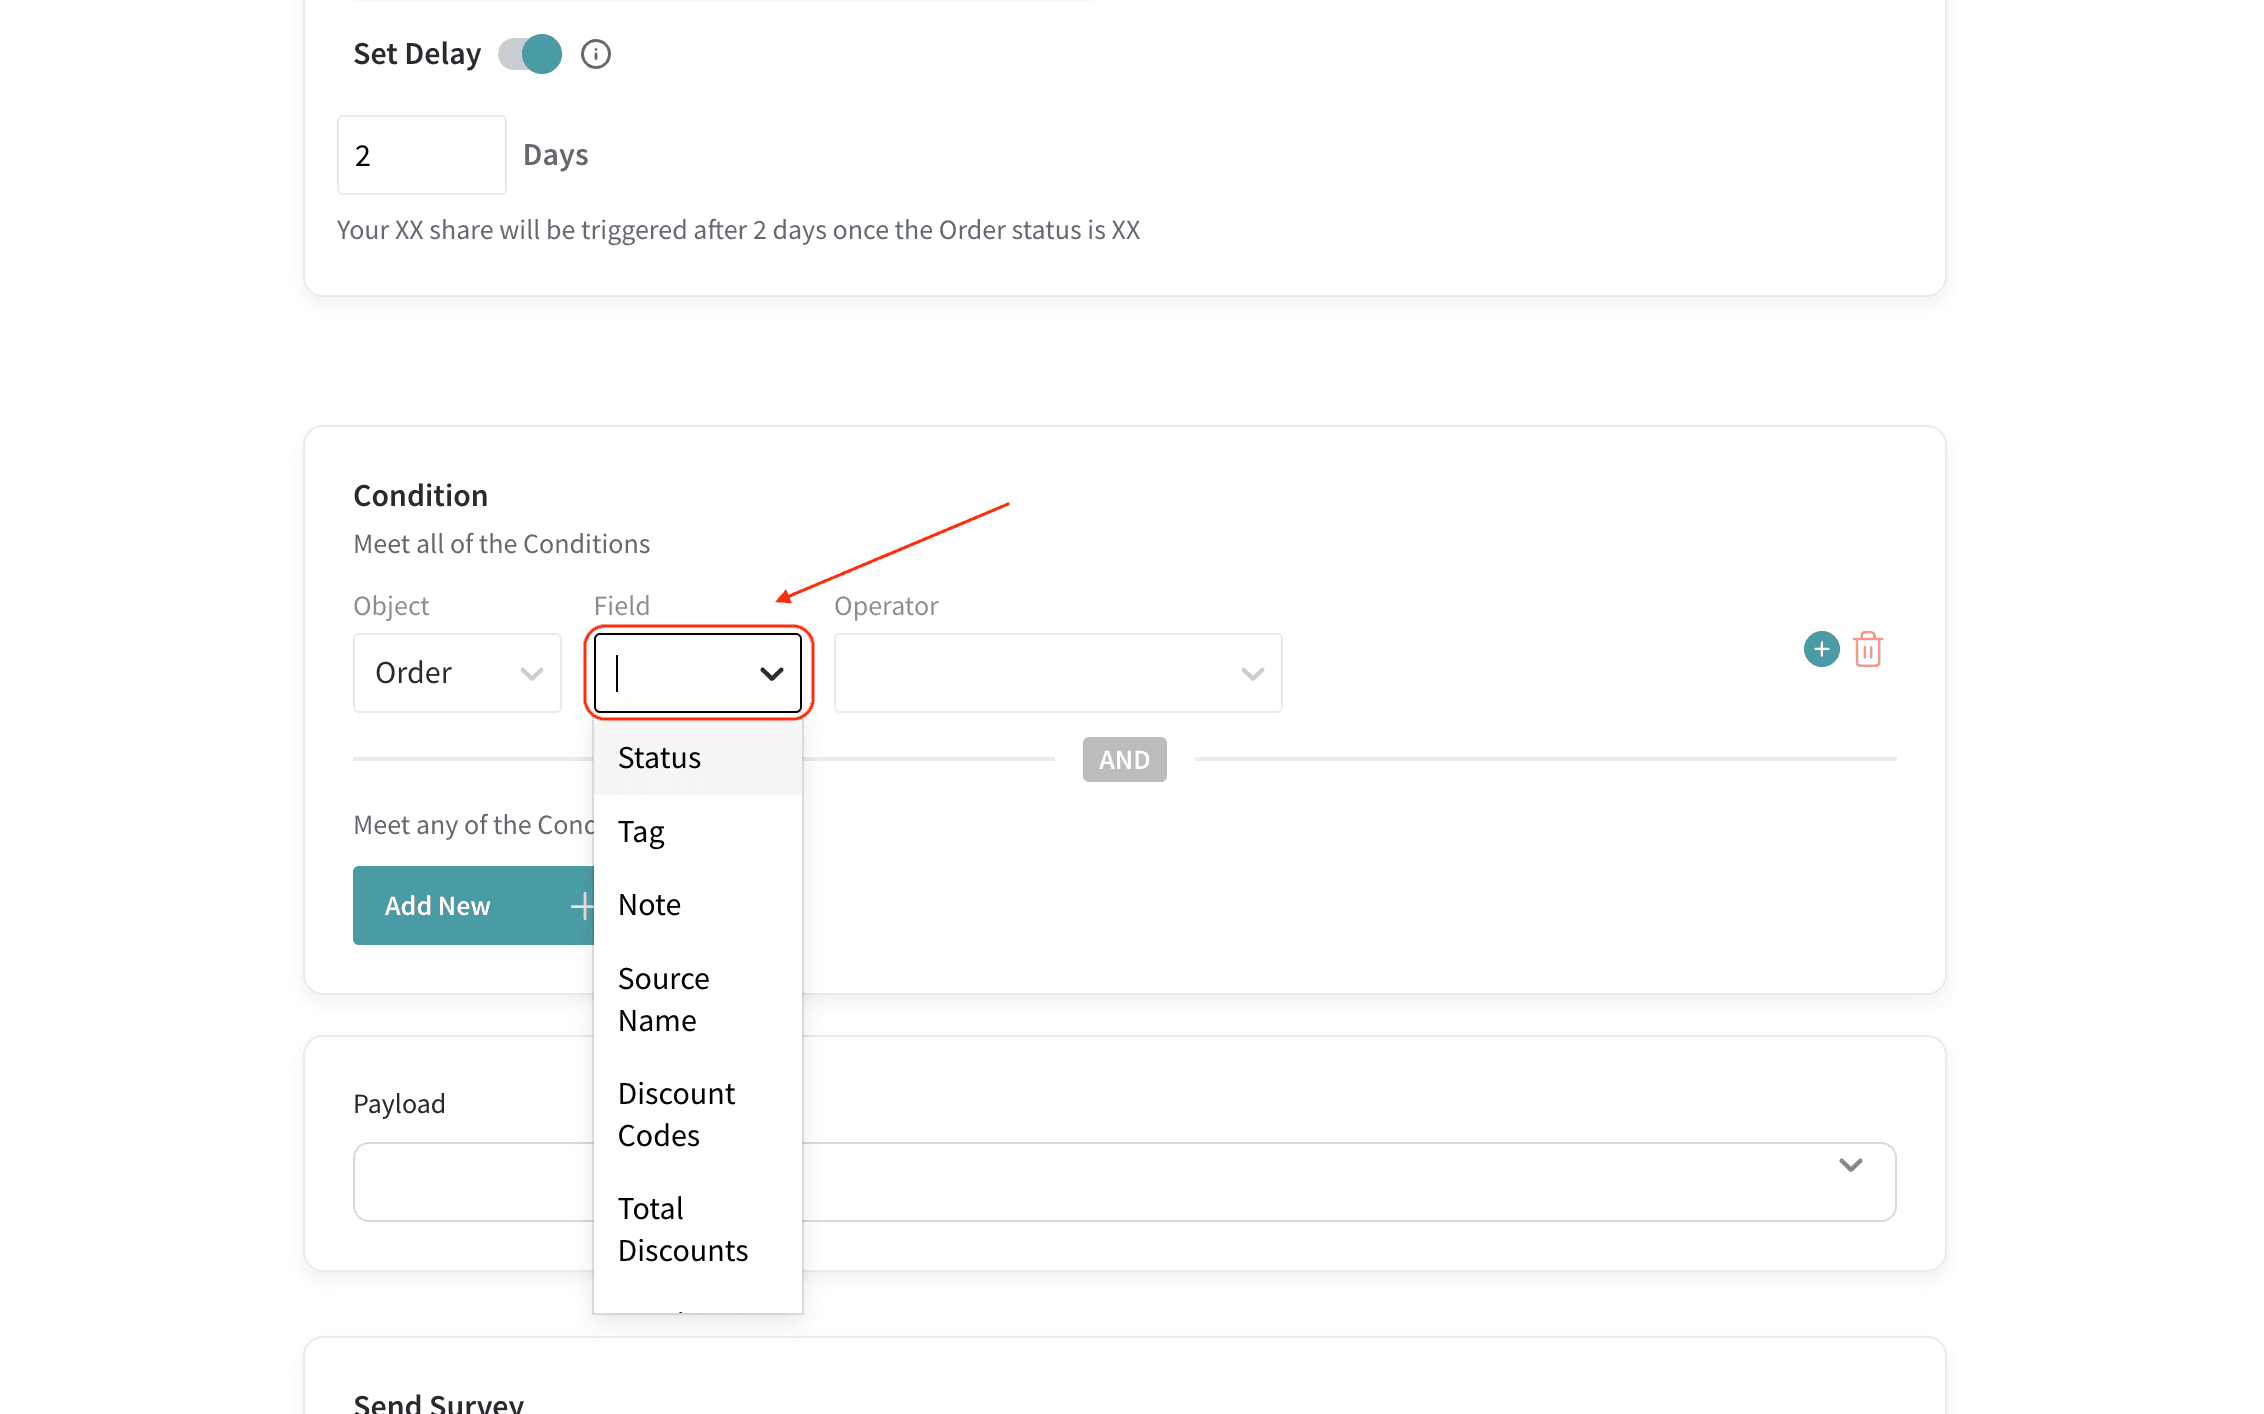Expand the Operator dropdown
Screen dimensions: 2264x1414
(1057, 673)
